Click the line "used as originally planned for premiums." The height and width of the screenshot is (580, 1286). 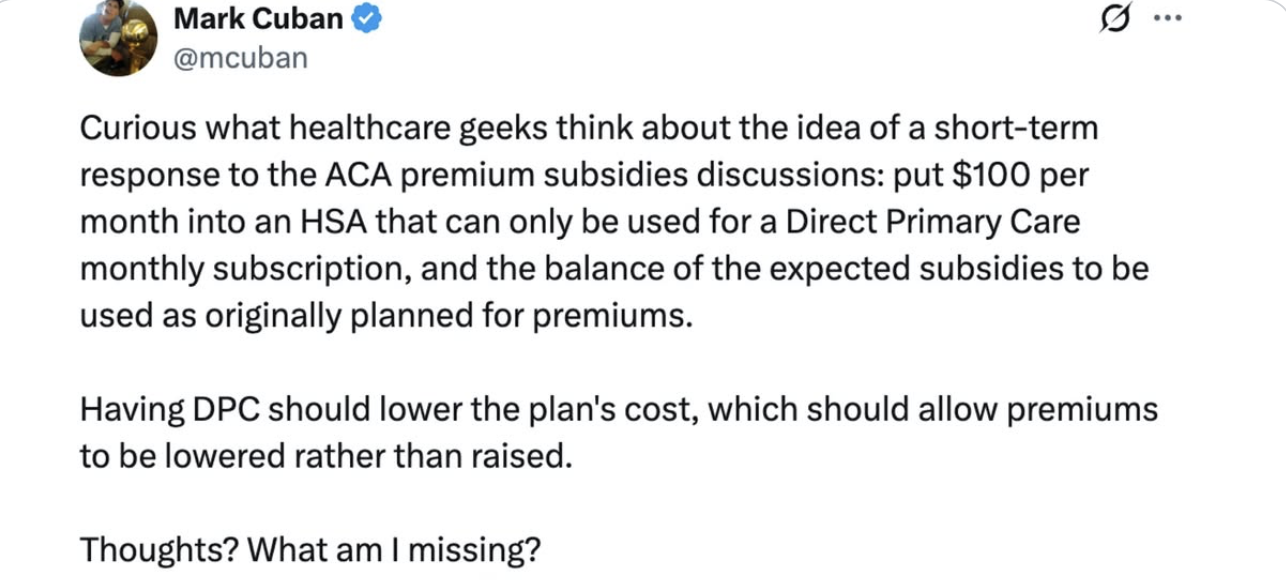point(385,315)
